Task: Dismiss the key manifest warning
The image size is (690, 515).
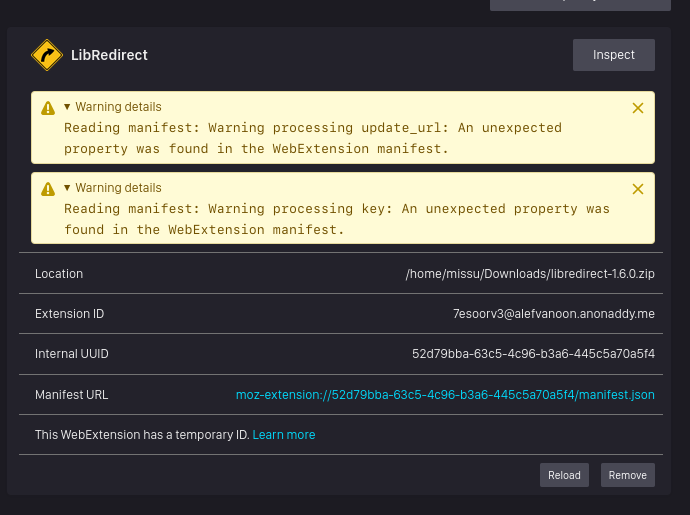Action: (638, 189)
